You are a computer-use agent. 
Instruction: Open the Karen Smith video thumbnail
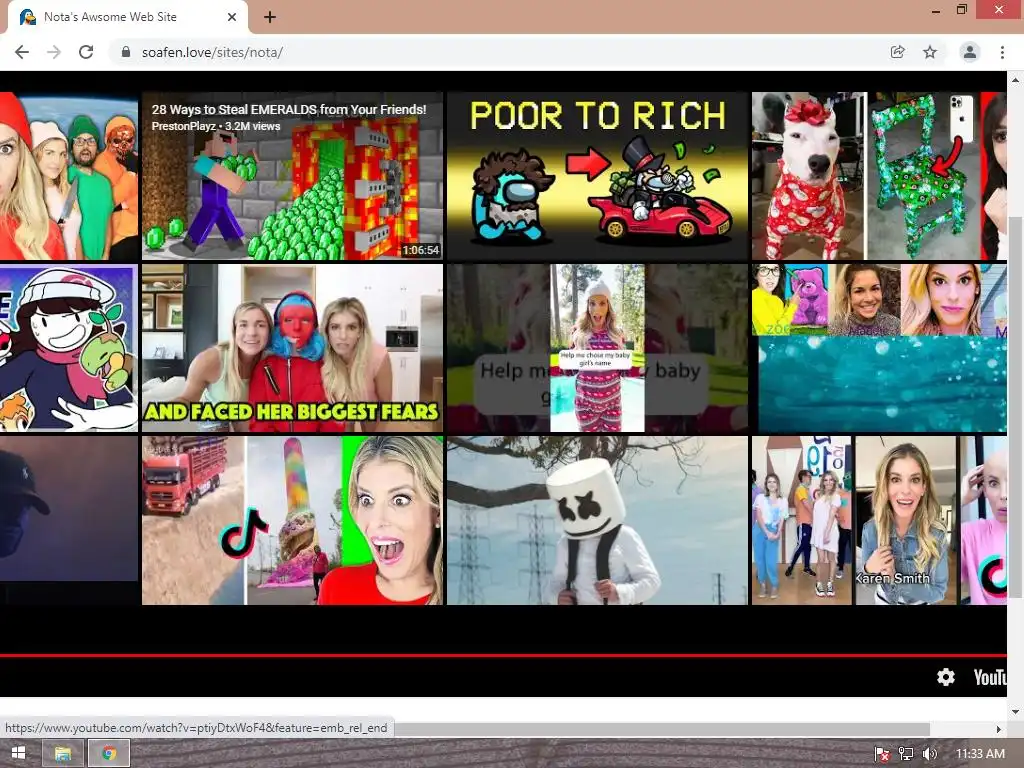coord(879,520)
